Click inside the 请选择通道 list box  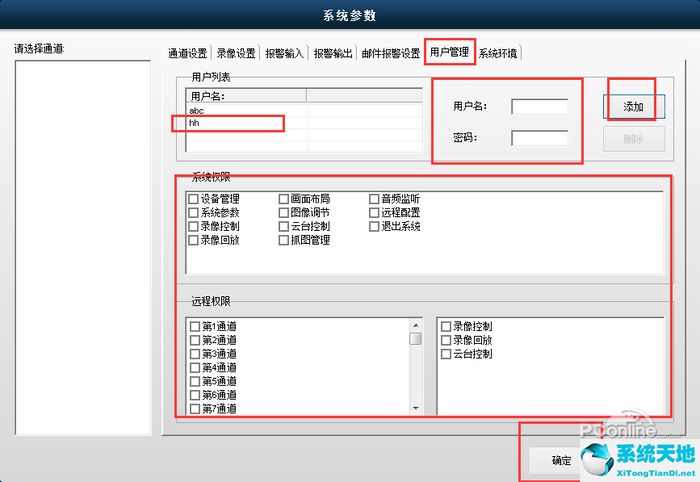(83, 248)
